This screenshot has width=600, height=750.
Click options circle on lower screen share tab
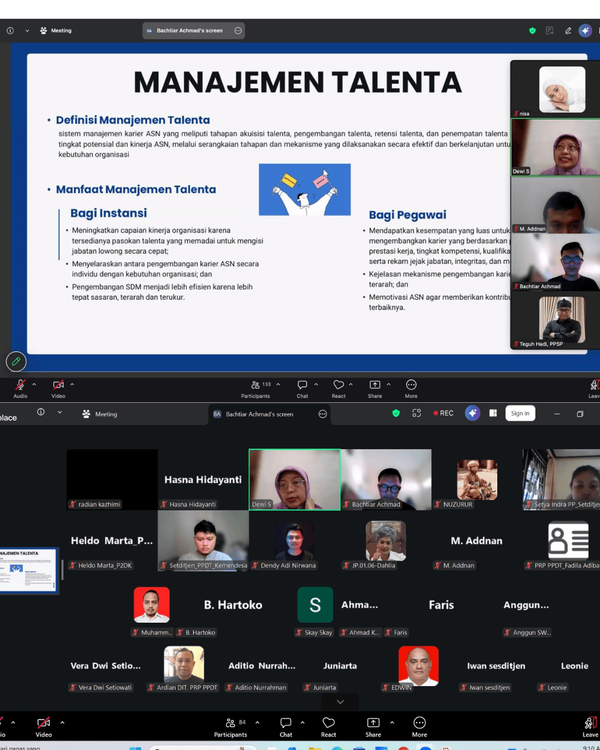[x=322, y=414]
